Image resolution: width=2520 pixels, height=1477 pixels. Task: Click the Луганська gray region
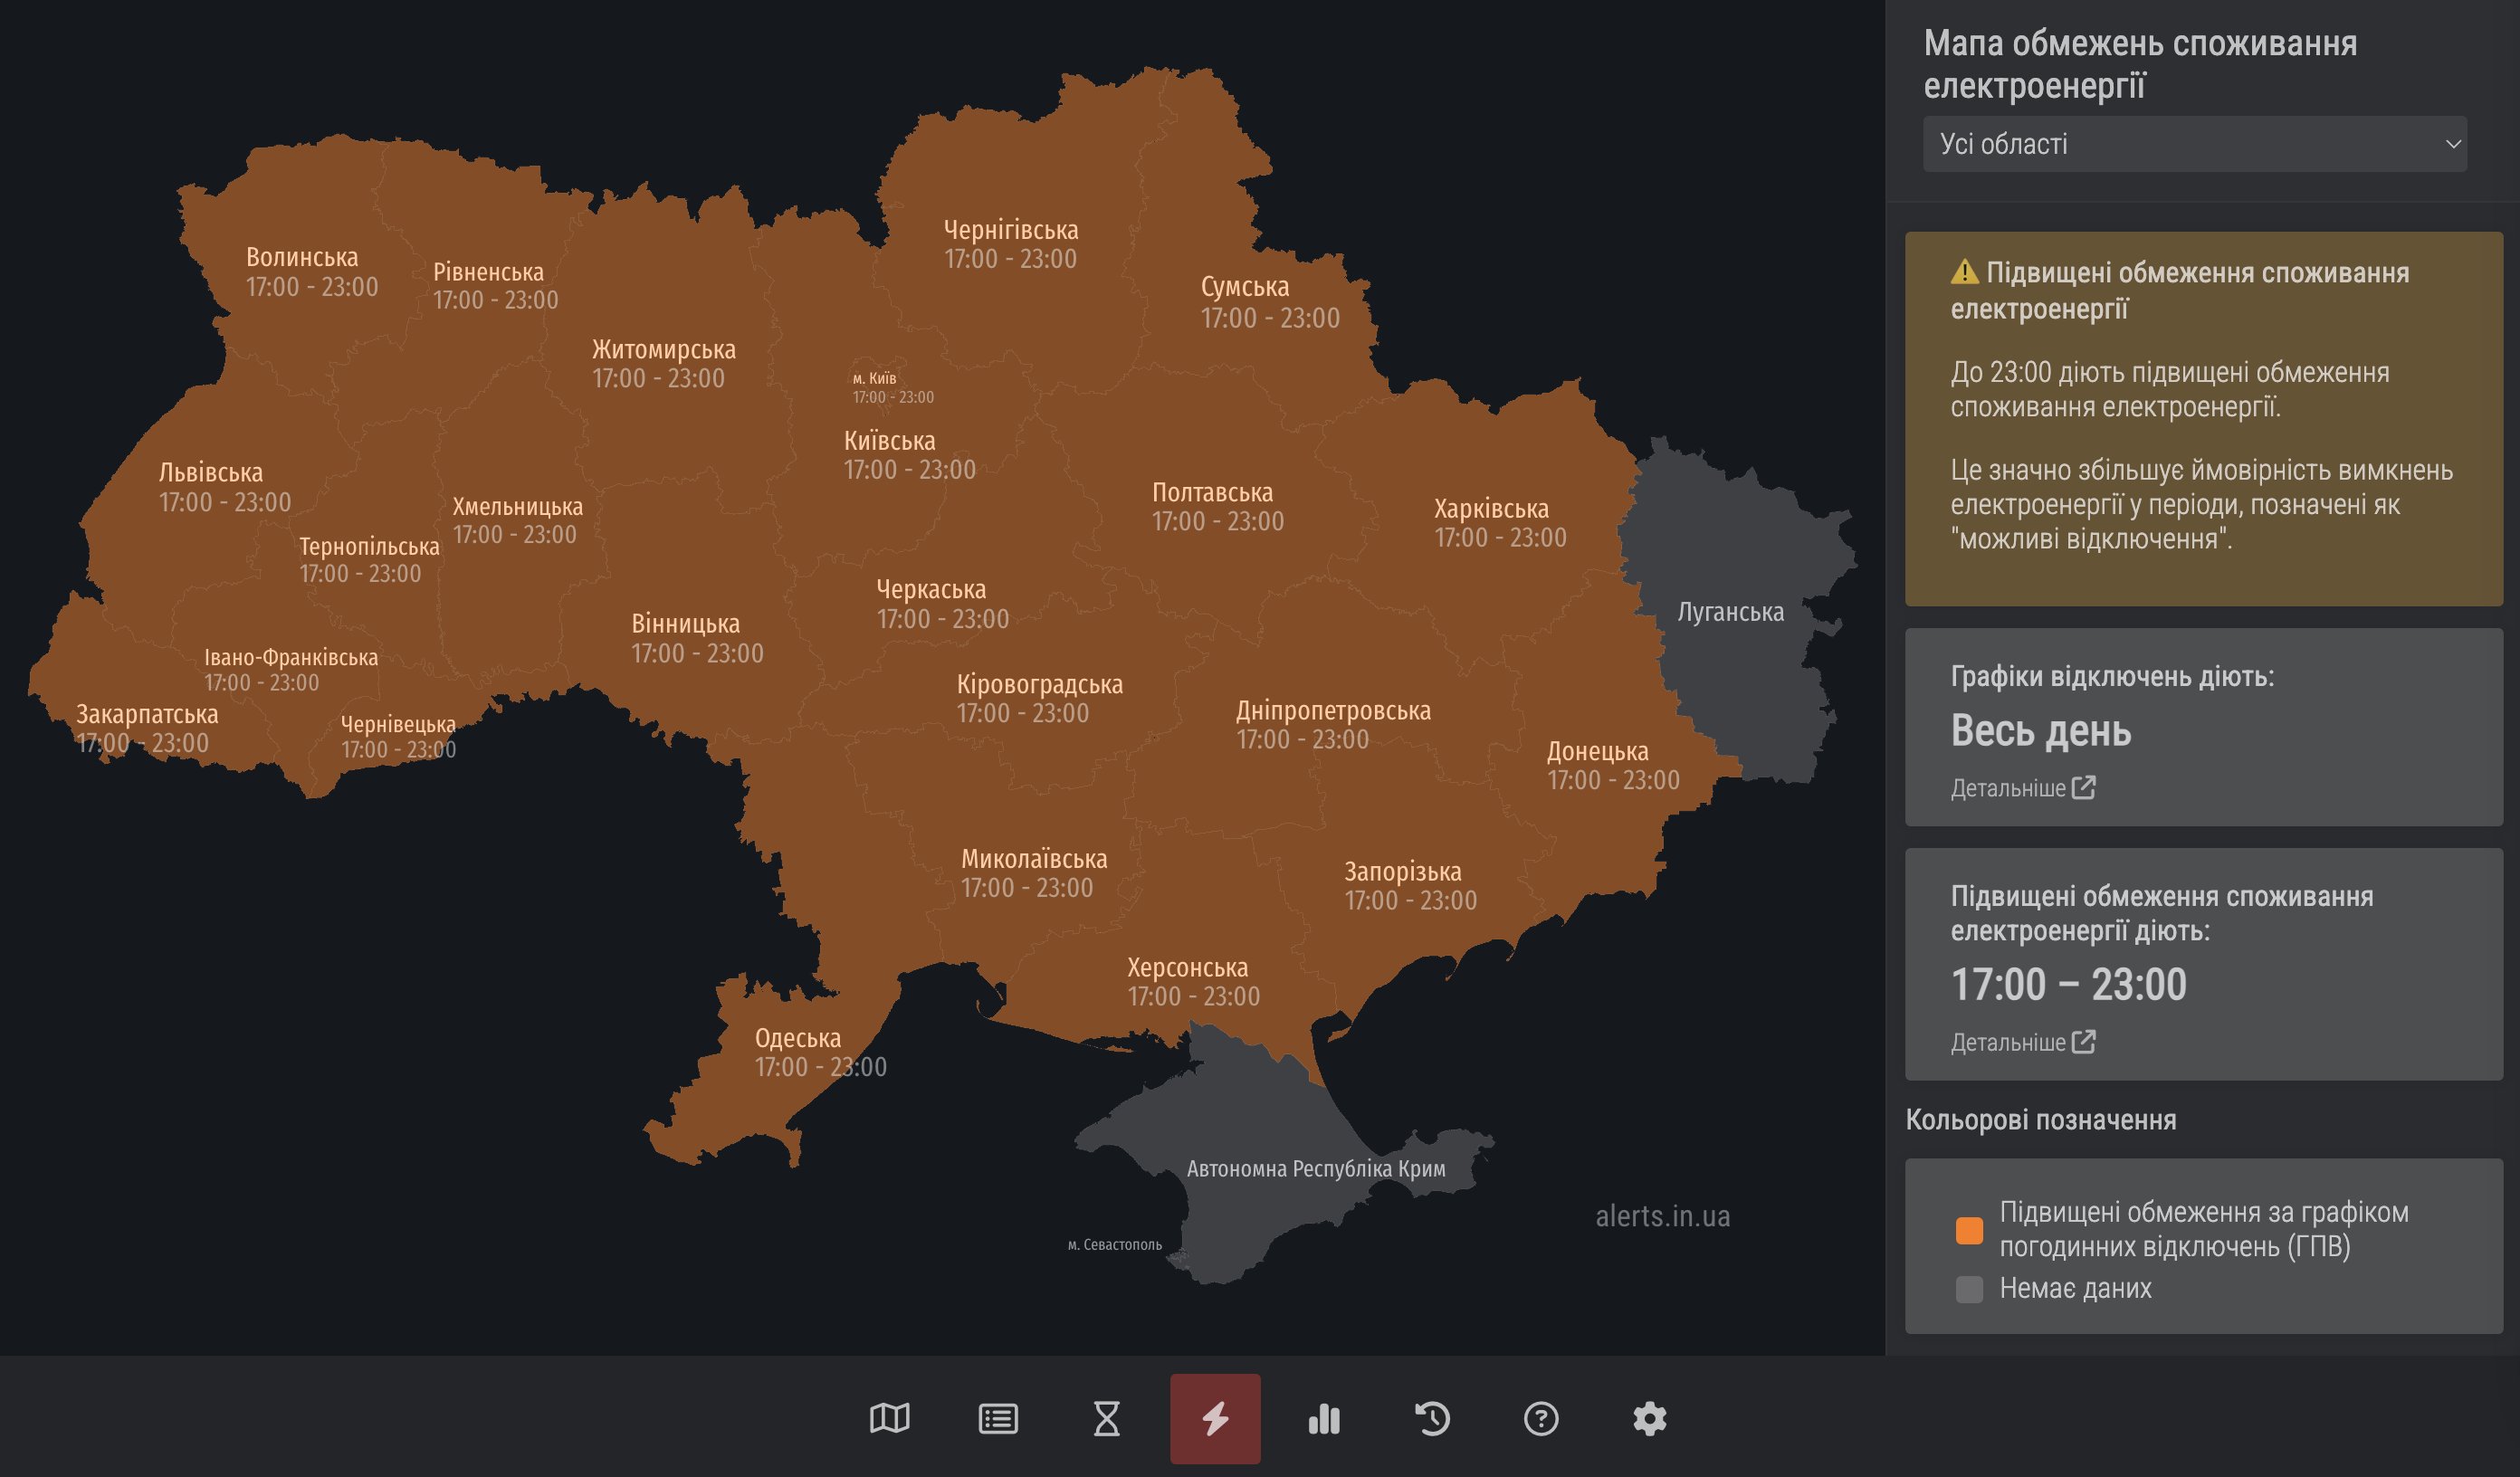tap(1730, 612)
